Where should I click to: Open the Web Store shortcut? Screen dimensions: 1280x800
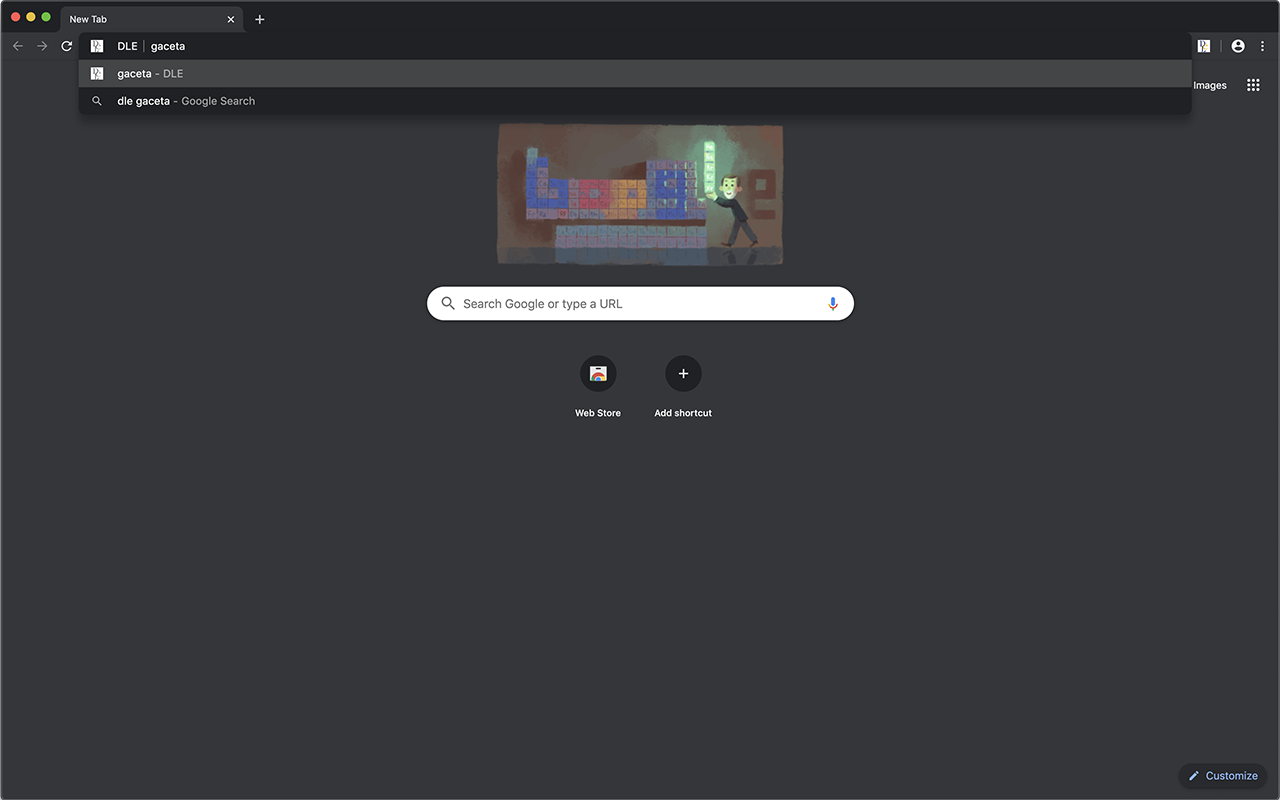tap(598, 387)
